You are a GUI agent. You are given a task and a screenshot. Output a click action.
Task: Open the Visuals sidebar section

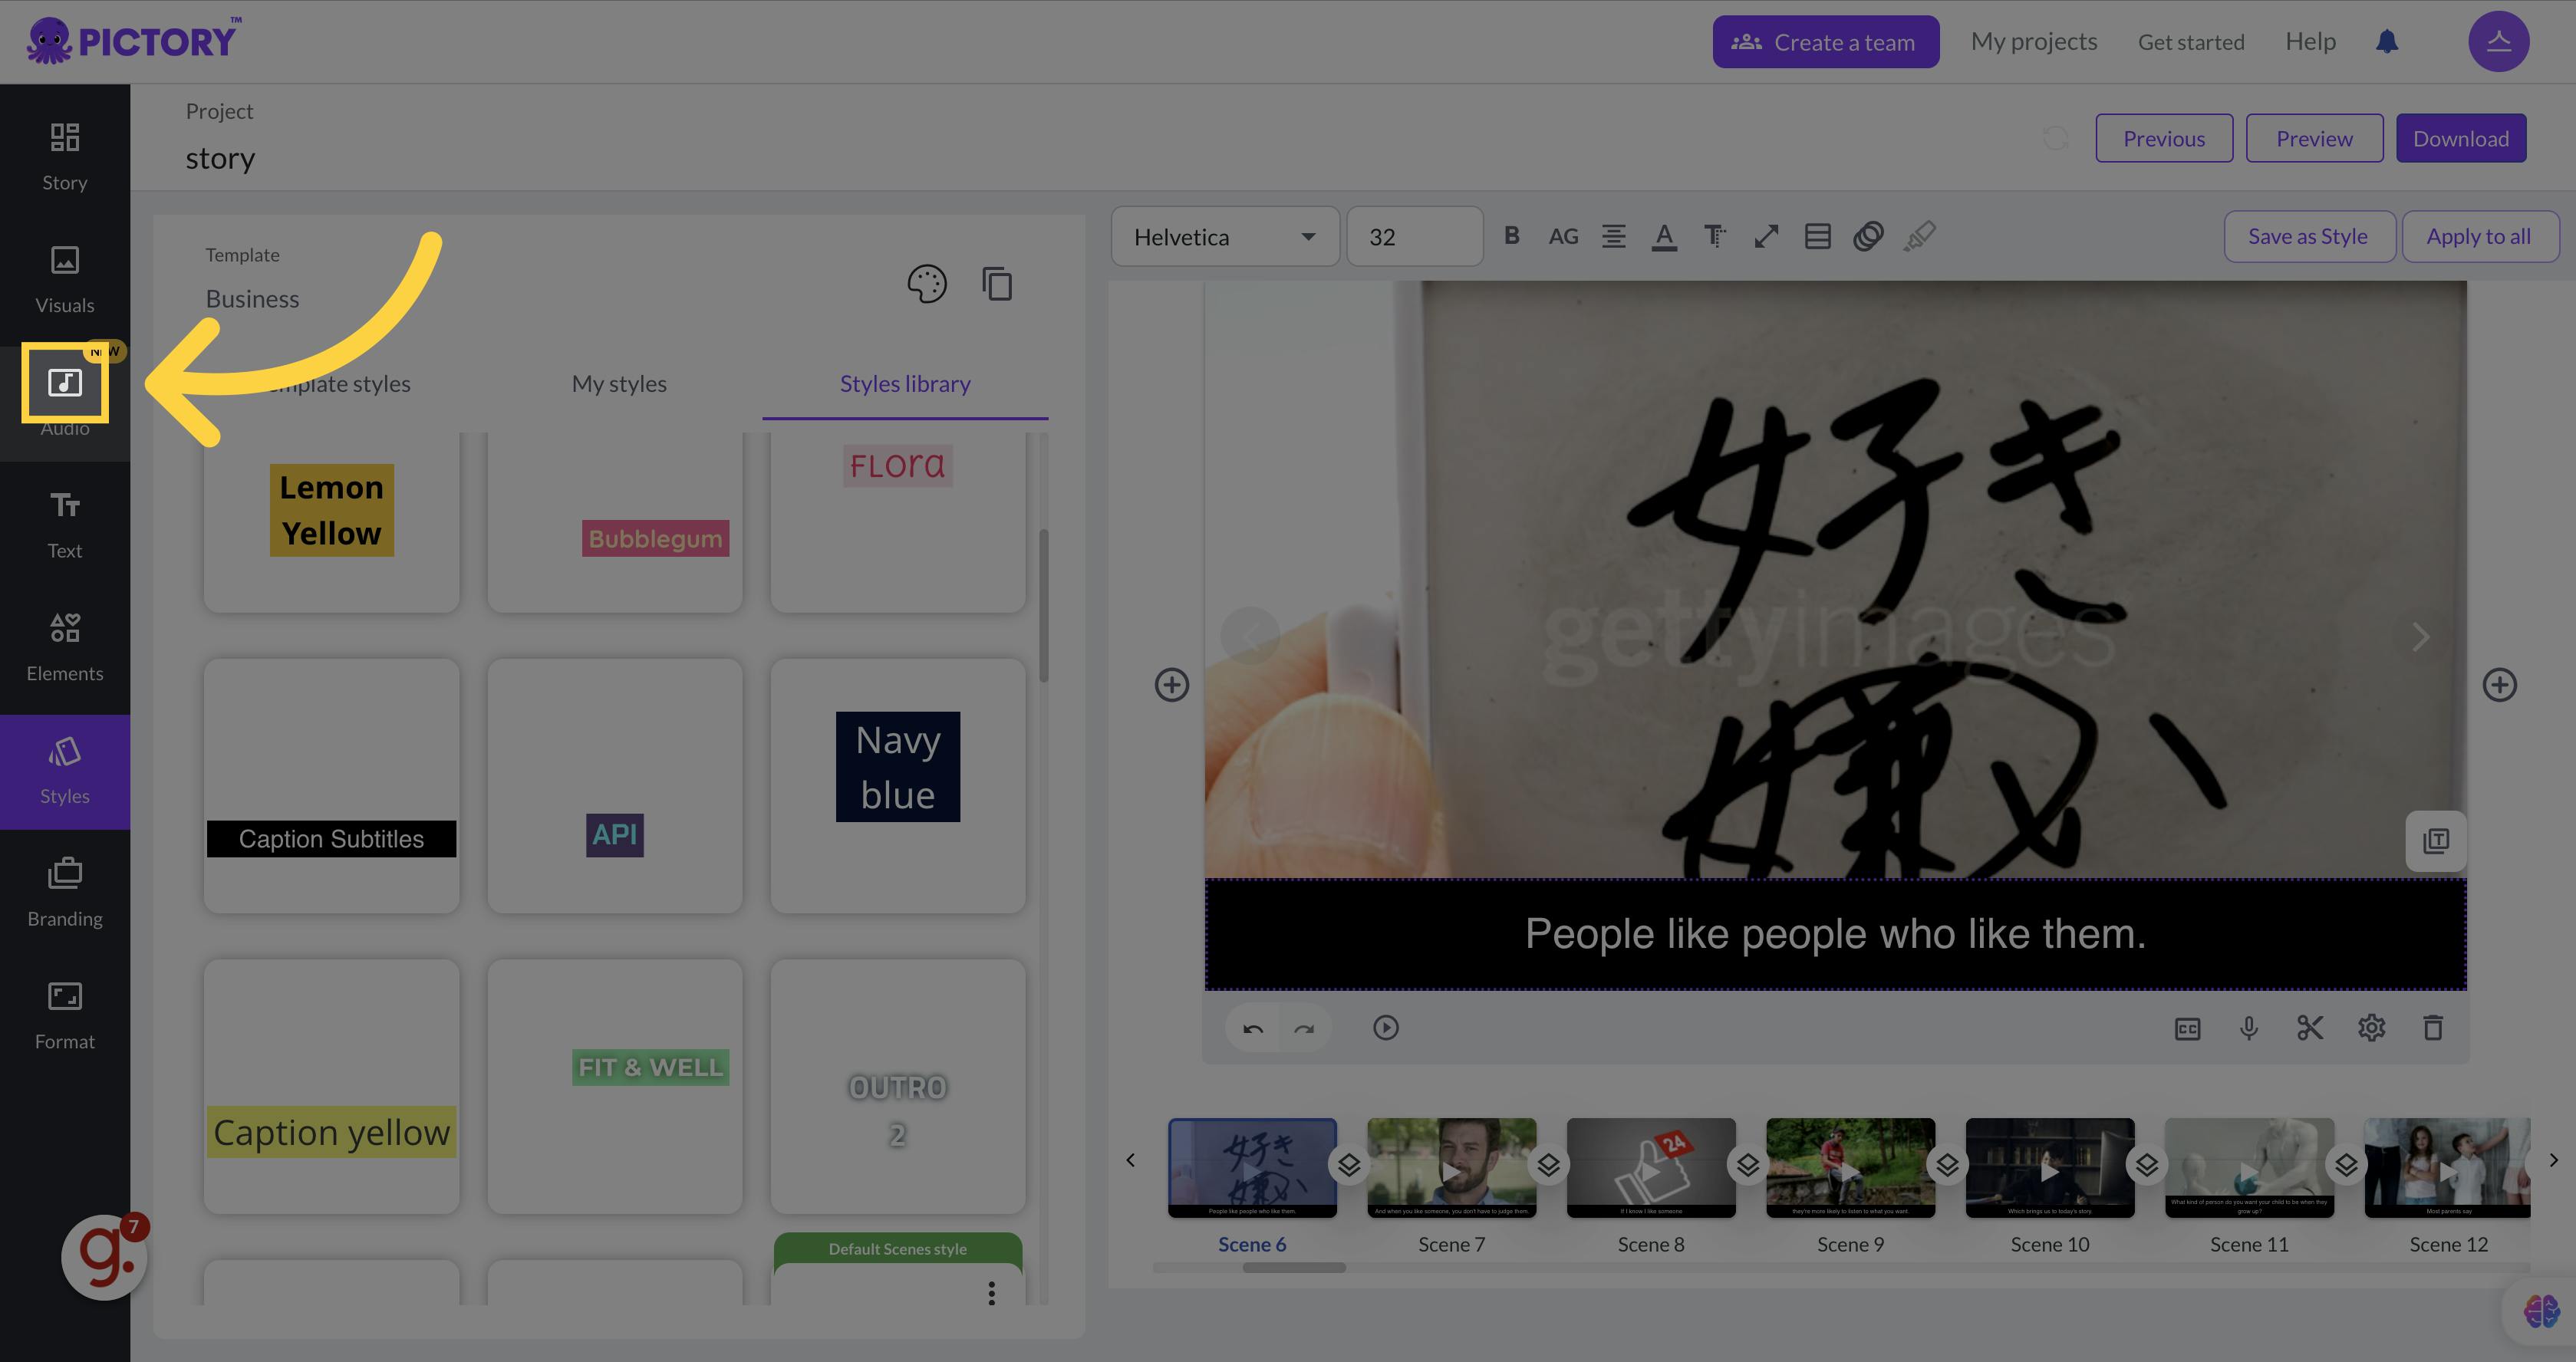tap(65, 280)
